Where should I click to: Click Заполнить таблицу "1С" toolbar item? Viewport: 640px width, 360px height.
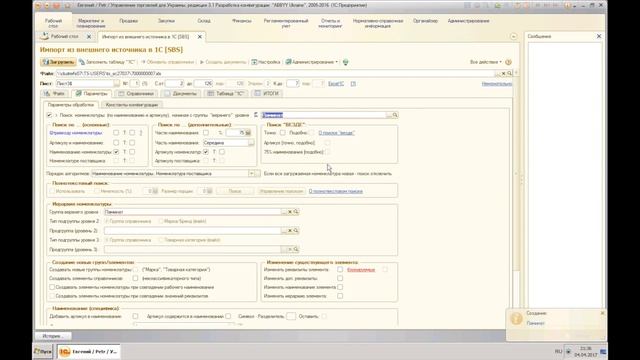[x=107, y=62]
